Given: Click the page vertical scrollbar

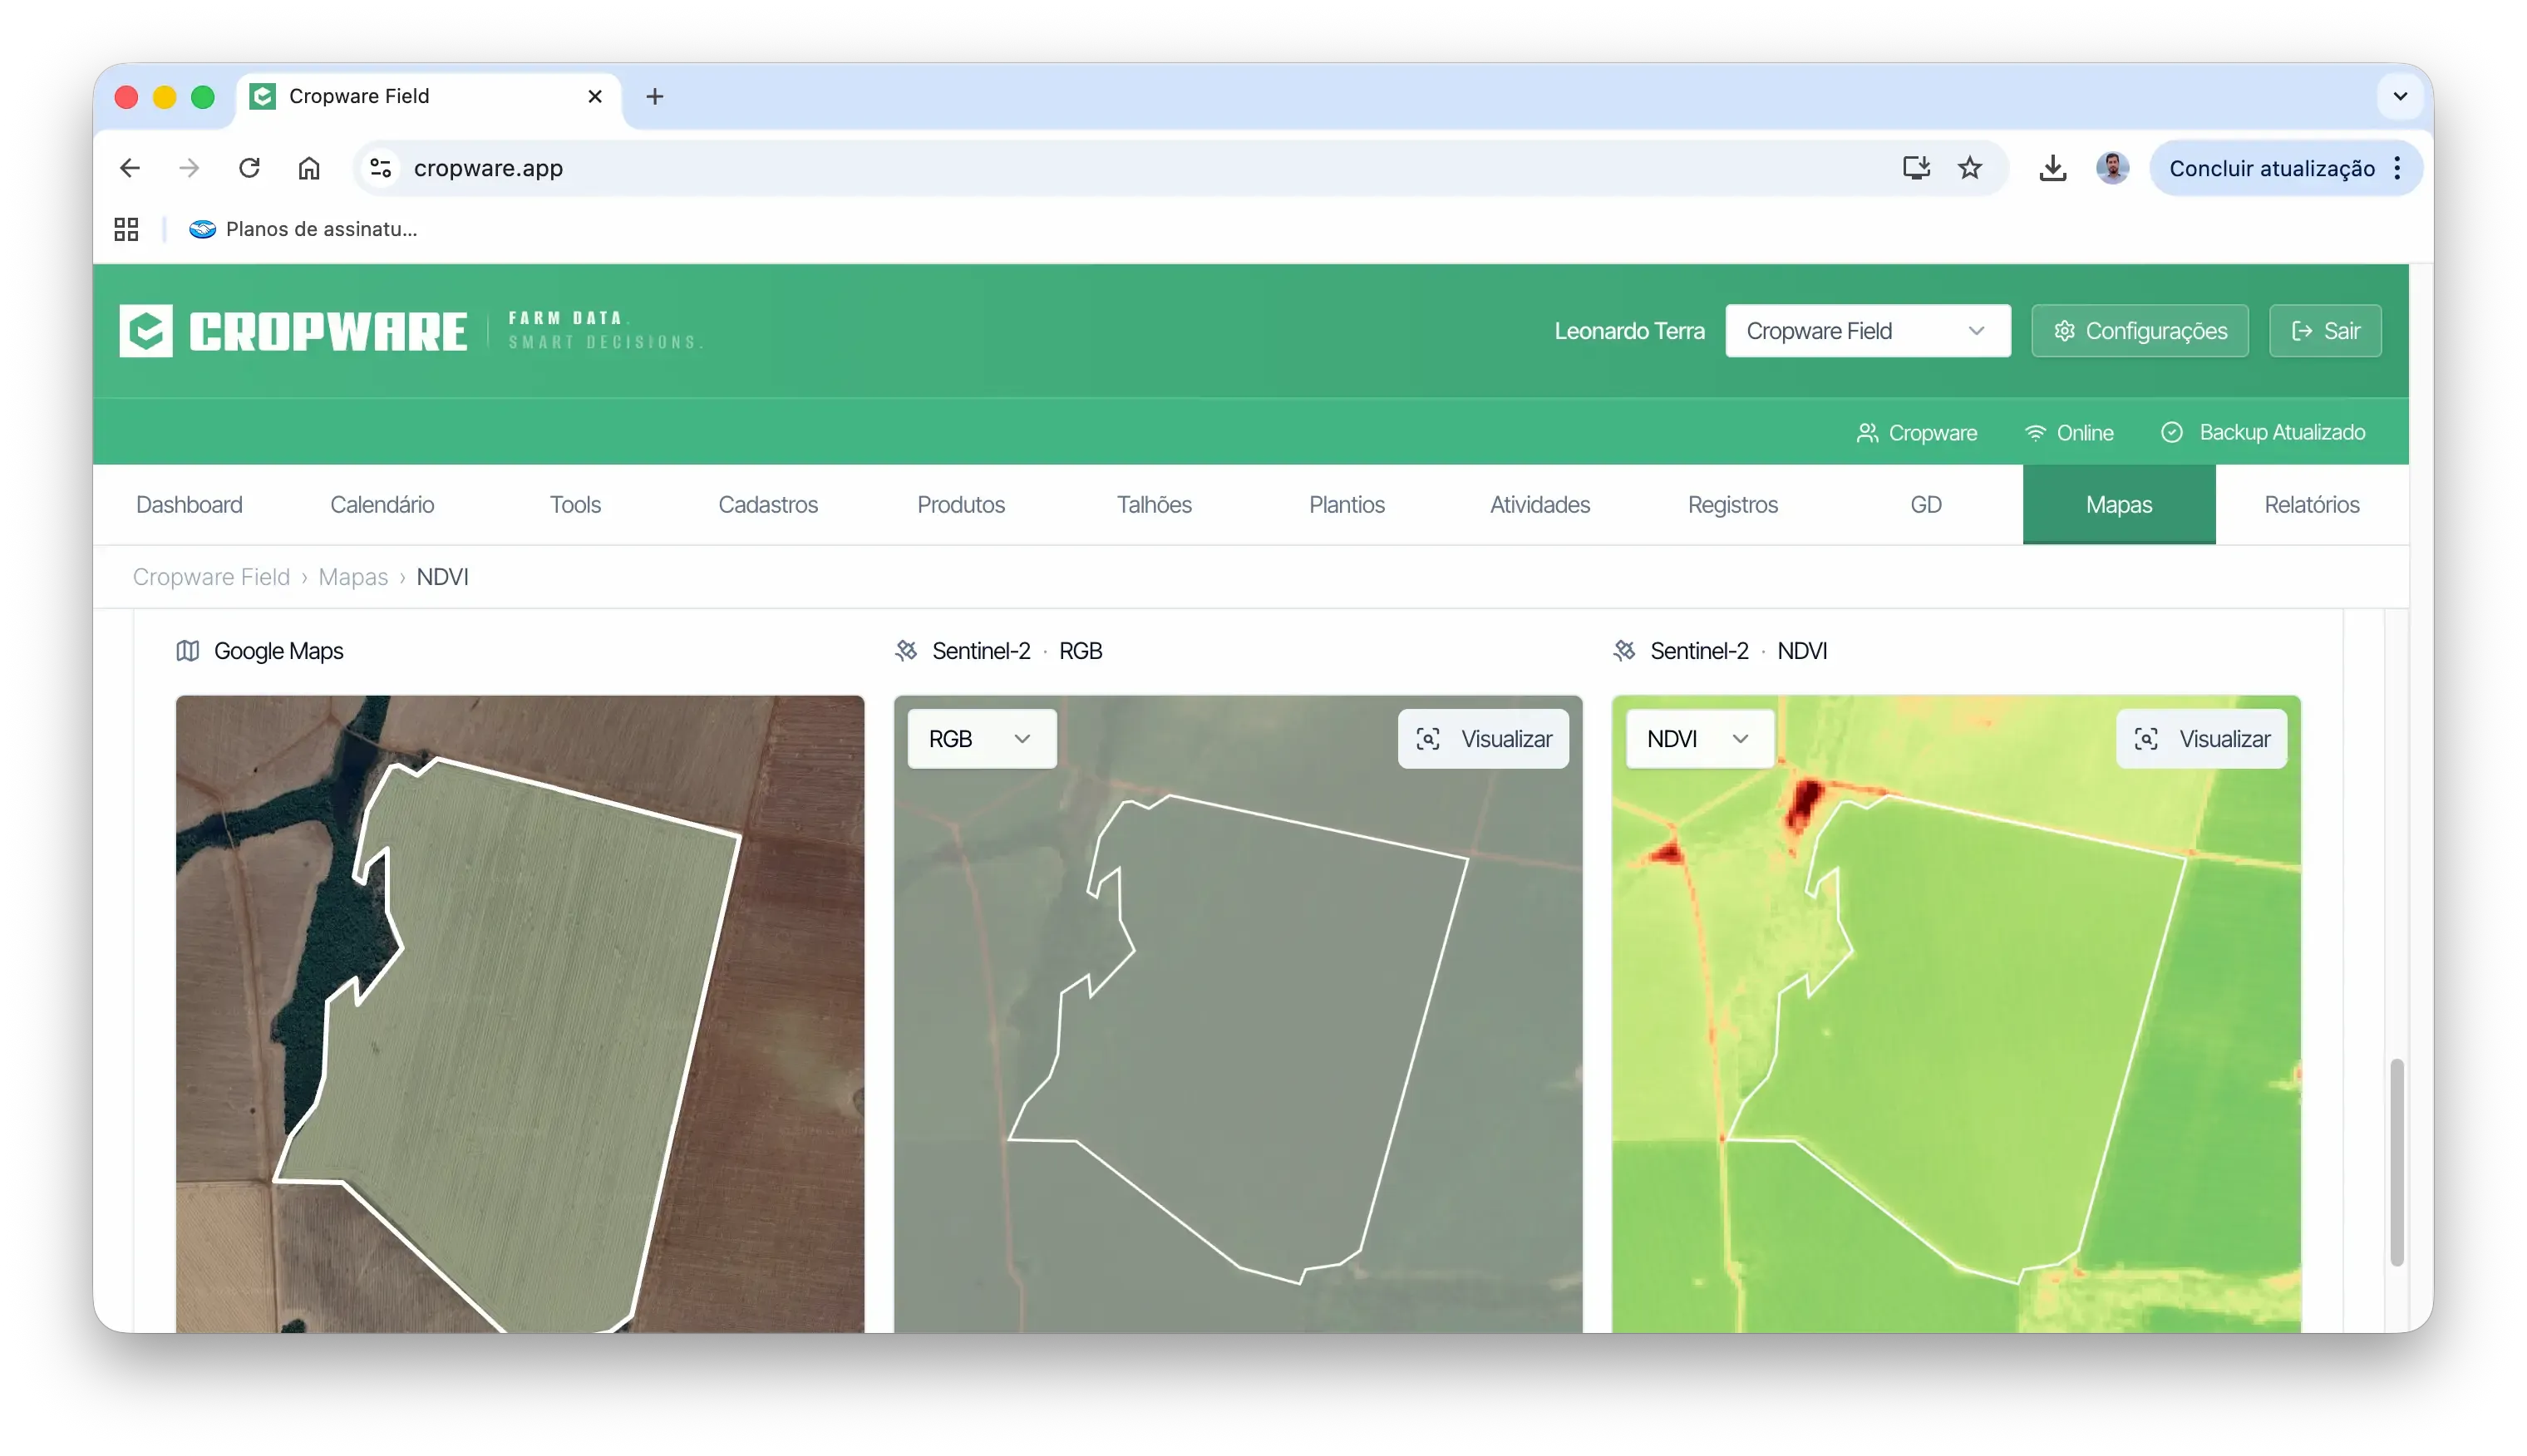Looking at the screenshot, I should click(x=2396, y=1163).
